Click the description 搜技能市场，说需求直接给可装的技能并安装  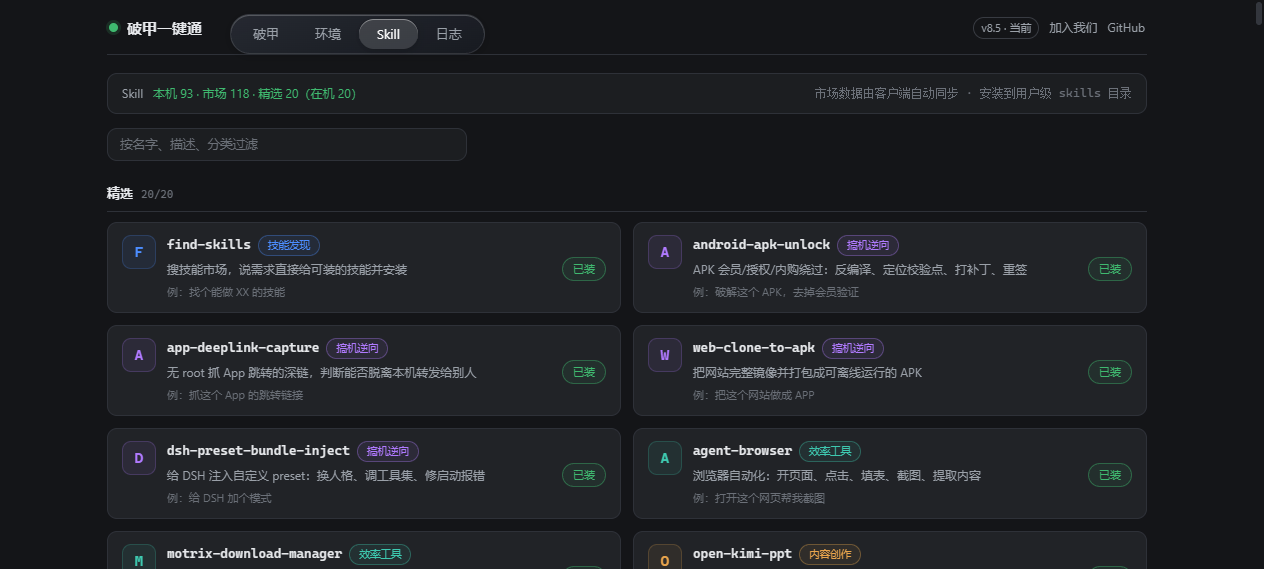pyautogui.click(x=287, y=270)
